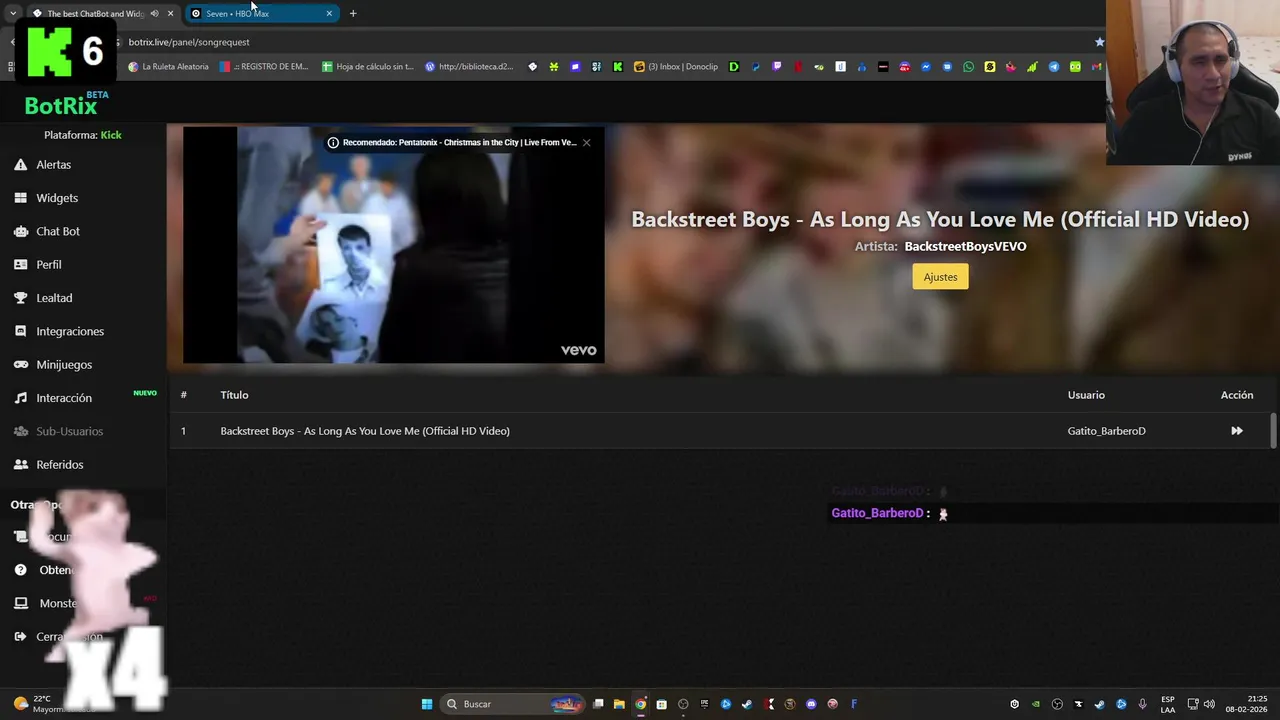Open Chat Bot settings in sidebar
Screen dimensions: 1280x720
coord(58,231)
